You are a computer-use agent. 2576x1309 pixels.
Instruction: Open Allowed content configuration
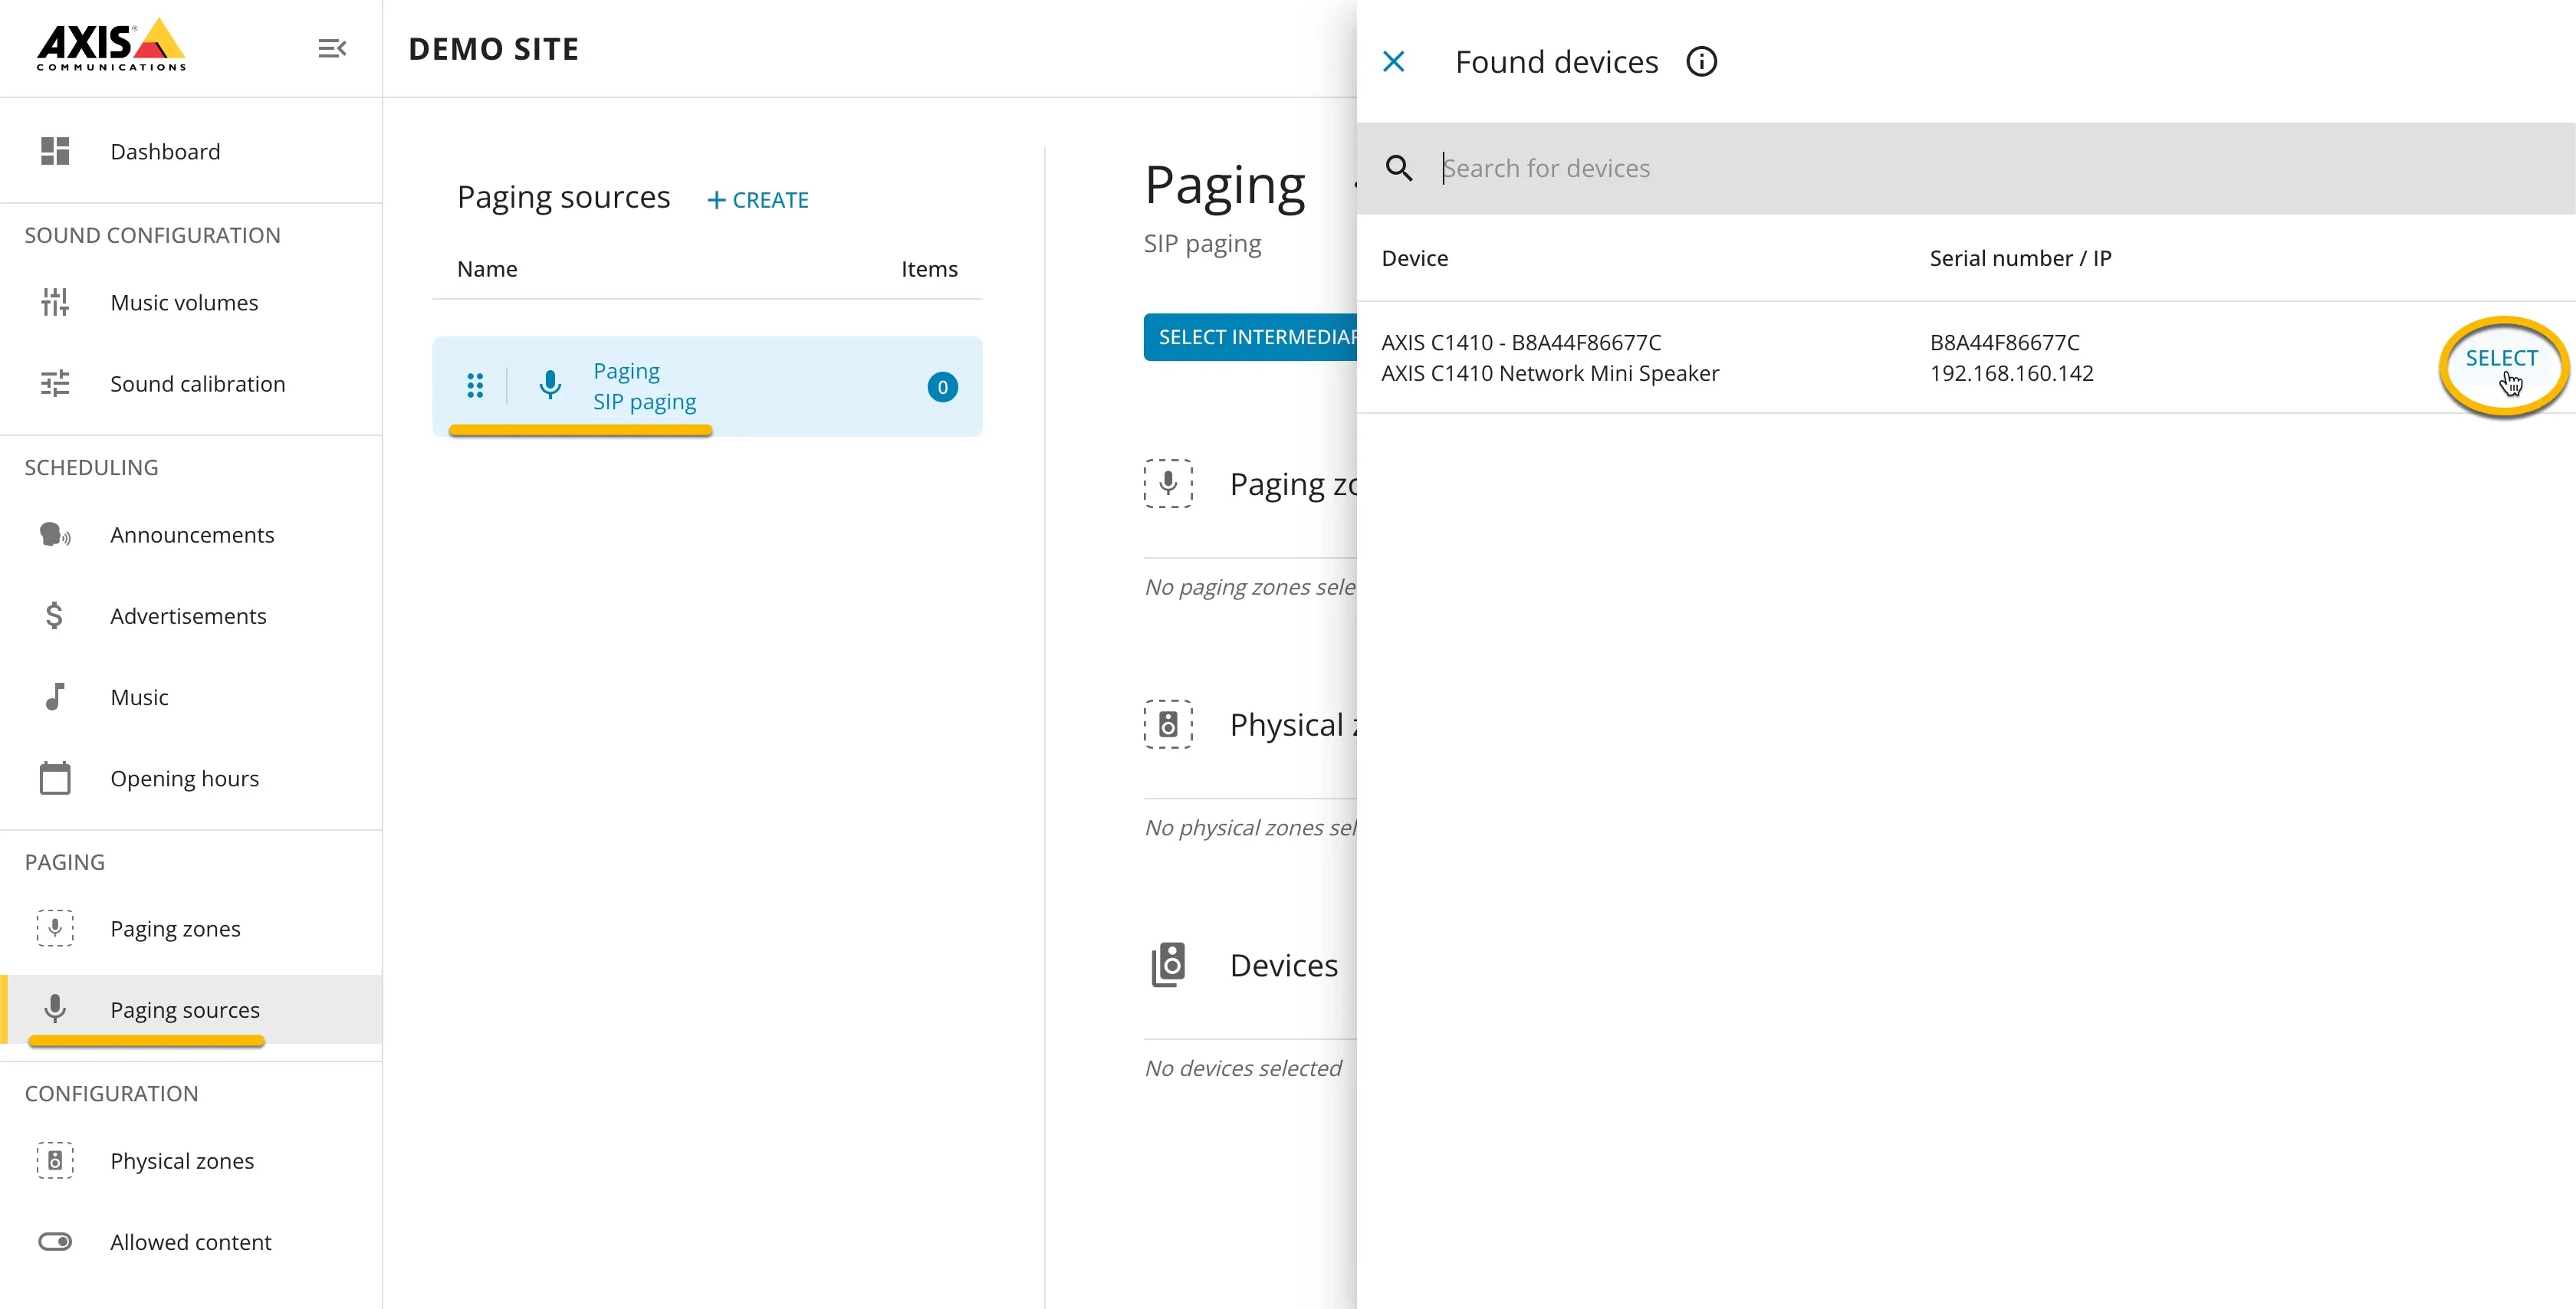[191, 1241]
